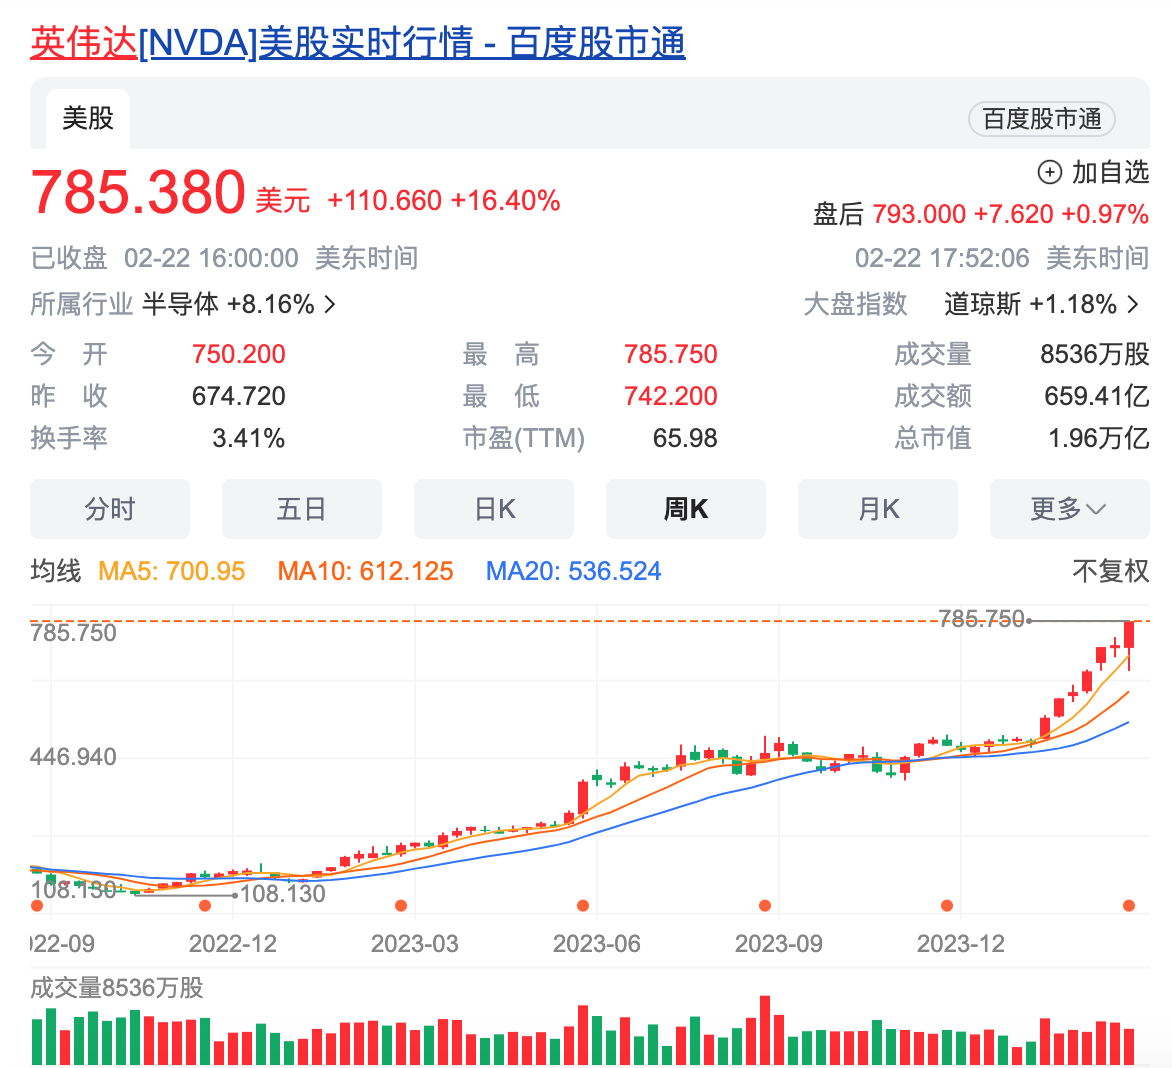Switch to the 五日 chart view
Screen dimensions: 1172x1068
tap(301, 509)
